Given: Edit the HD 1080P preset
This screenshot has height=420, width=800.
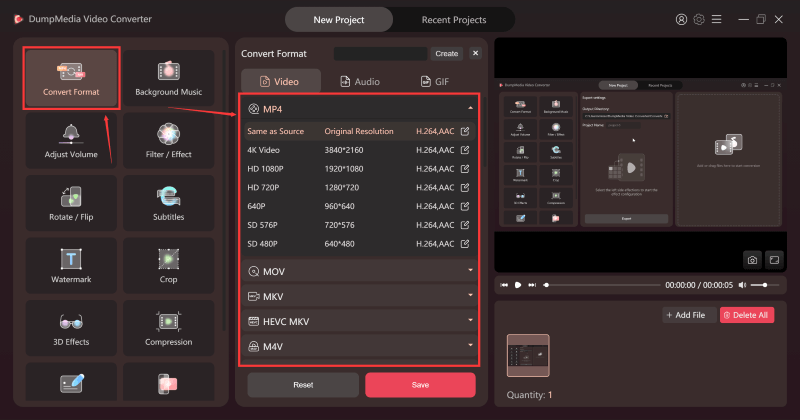Looking at the screenshot, I should coord(465,169).
